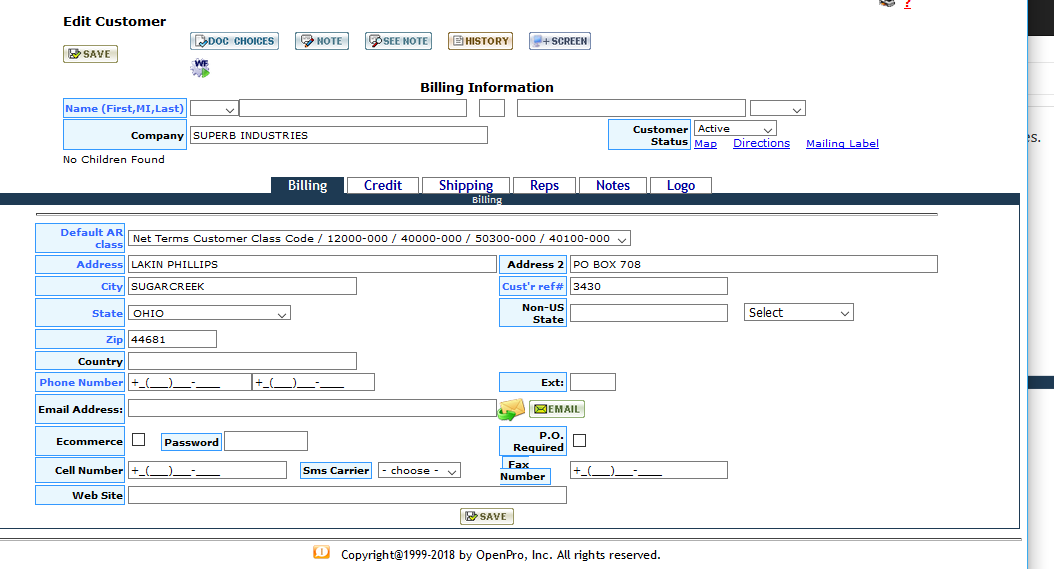View customer History
Viewport: 1054px width, 569px height.
pyautogui.click(x=480, y=41)
